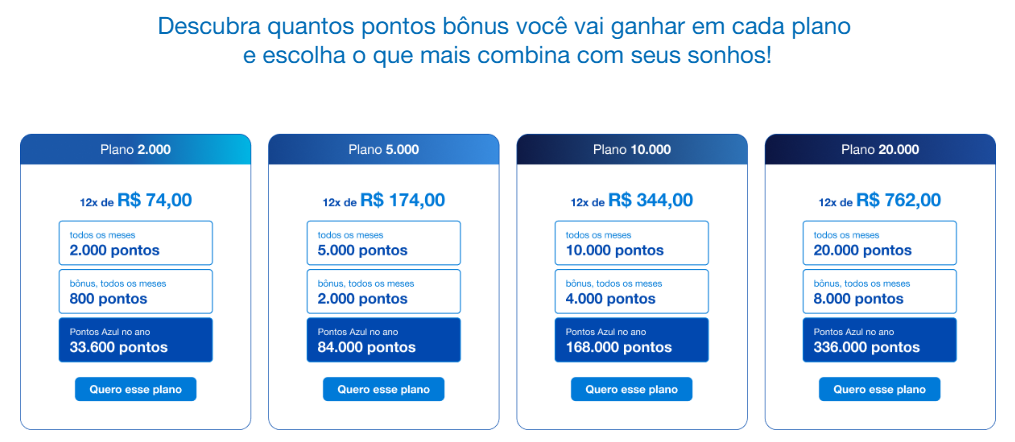Select the 12x de R$ 174,00 price
Viewport: 1015px width, 442px height.
(383, 200)
